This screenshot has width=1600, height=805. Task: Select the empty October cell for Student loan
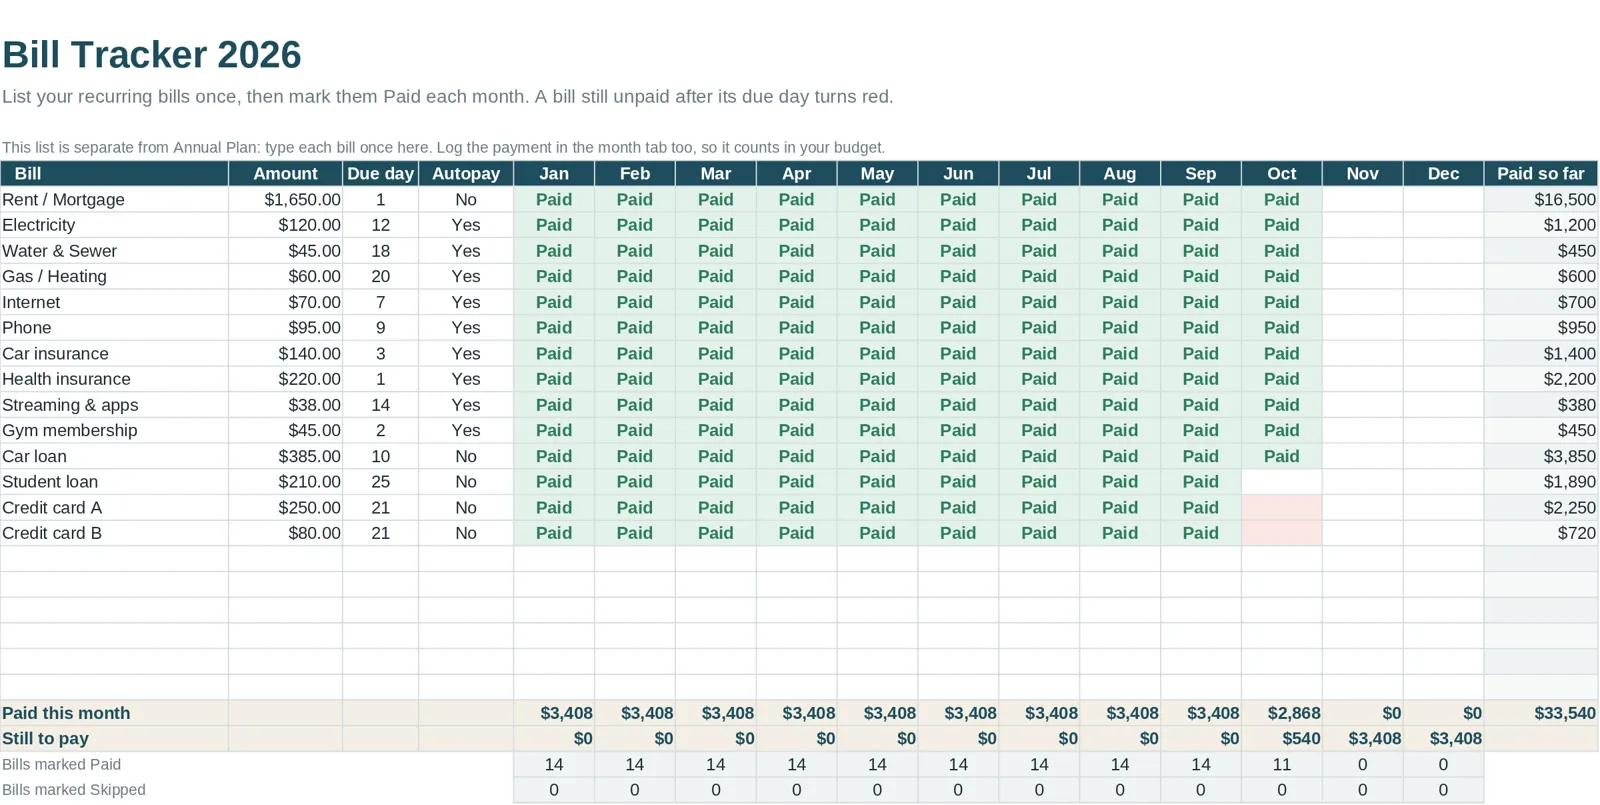click(1281, 482)
